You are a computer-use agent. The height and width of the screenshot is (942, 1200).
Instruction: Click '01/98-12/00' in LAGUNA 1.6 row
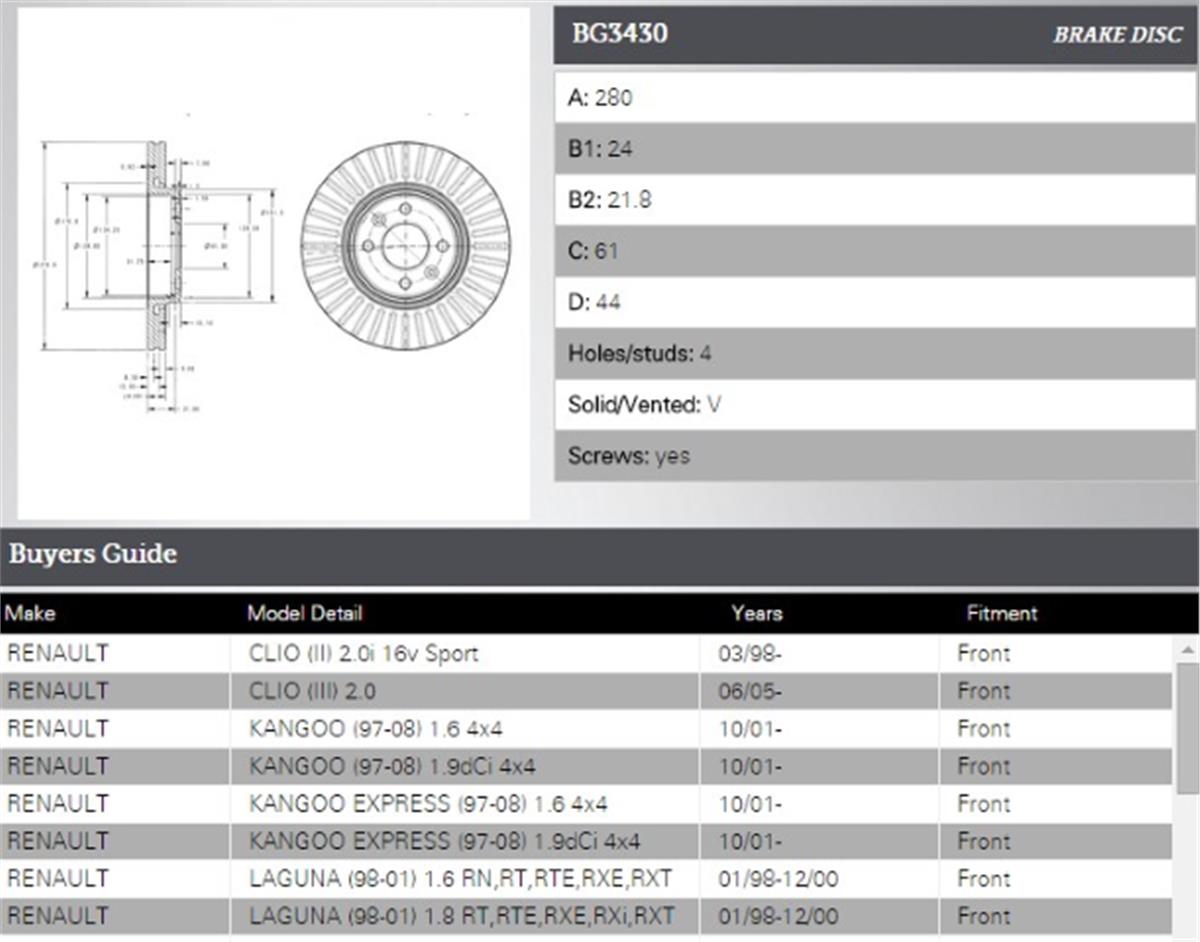[x=819, y=878]
